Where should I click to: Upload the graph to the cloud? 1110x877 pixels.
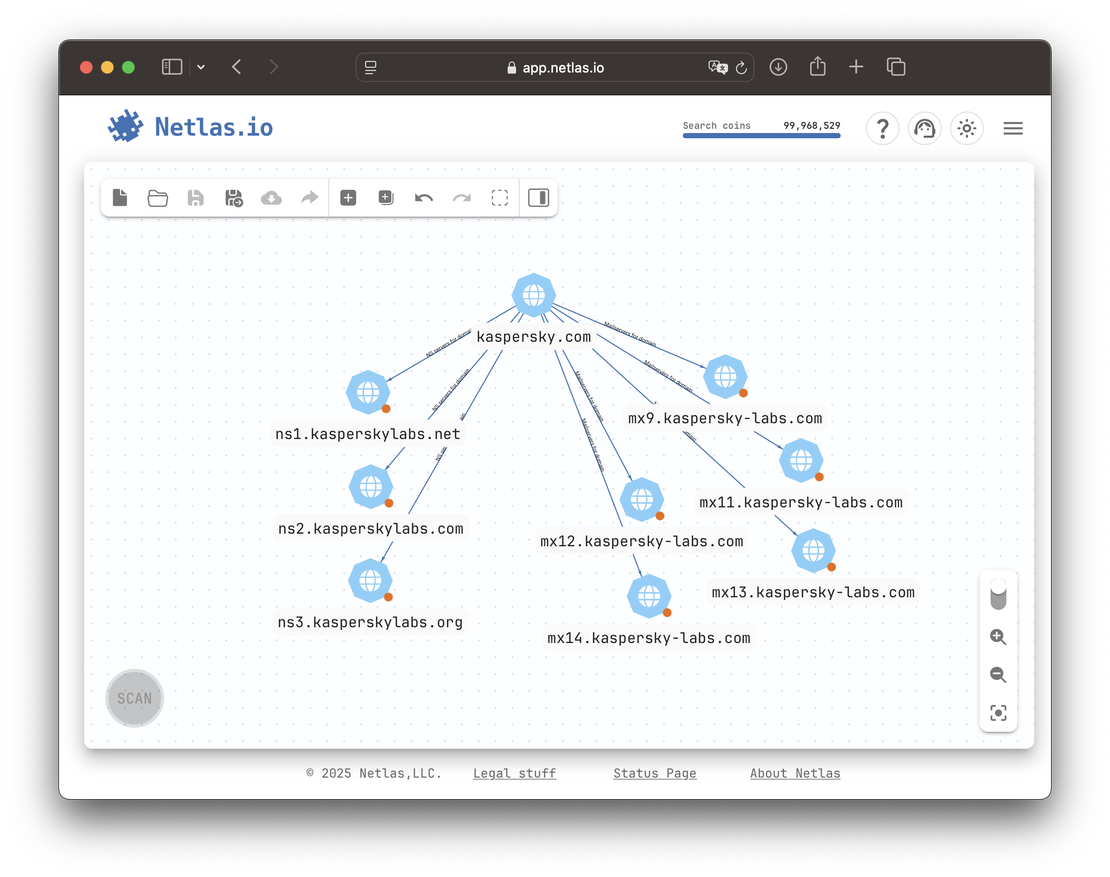[x=271, y=197]
